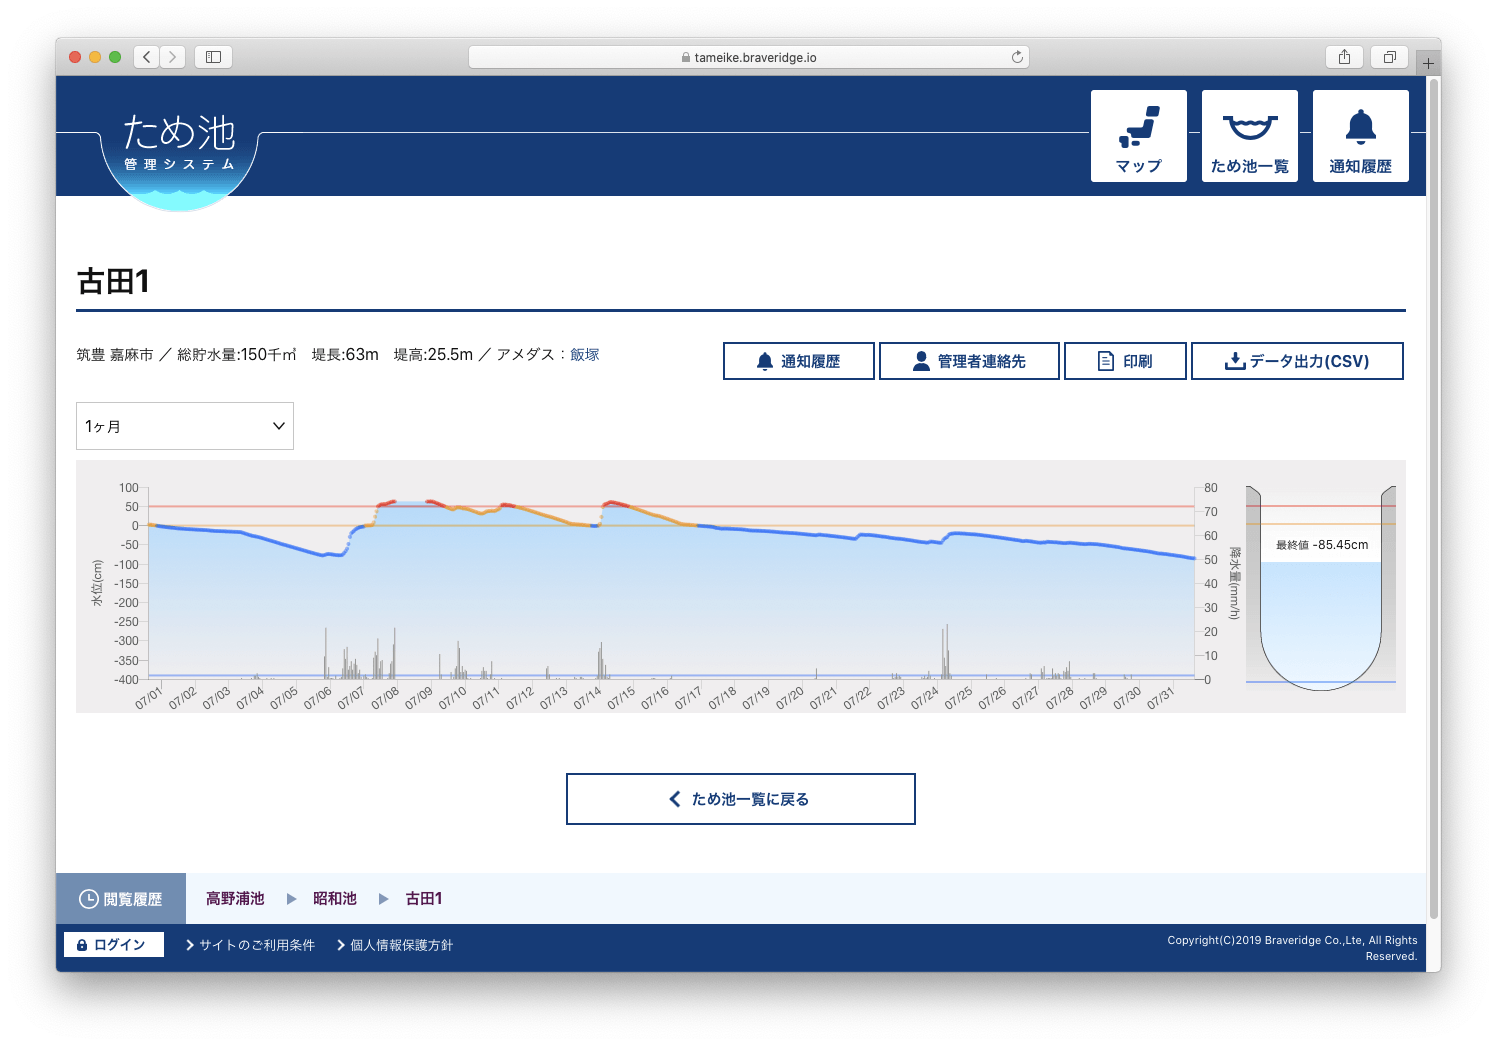The height and width of the screenshot is (1046, 1497).
Task: Open 管理者連絡先 contact button
Action: [x=968, y=361]
